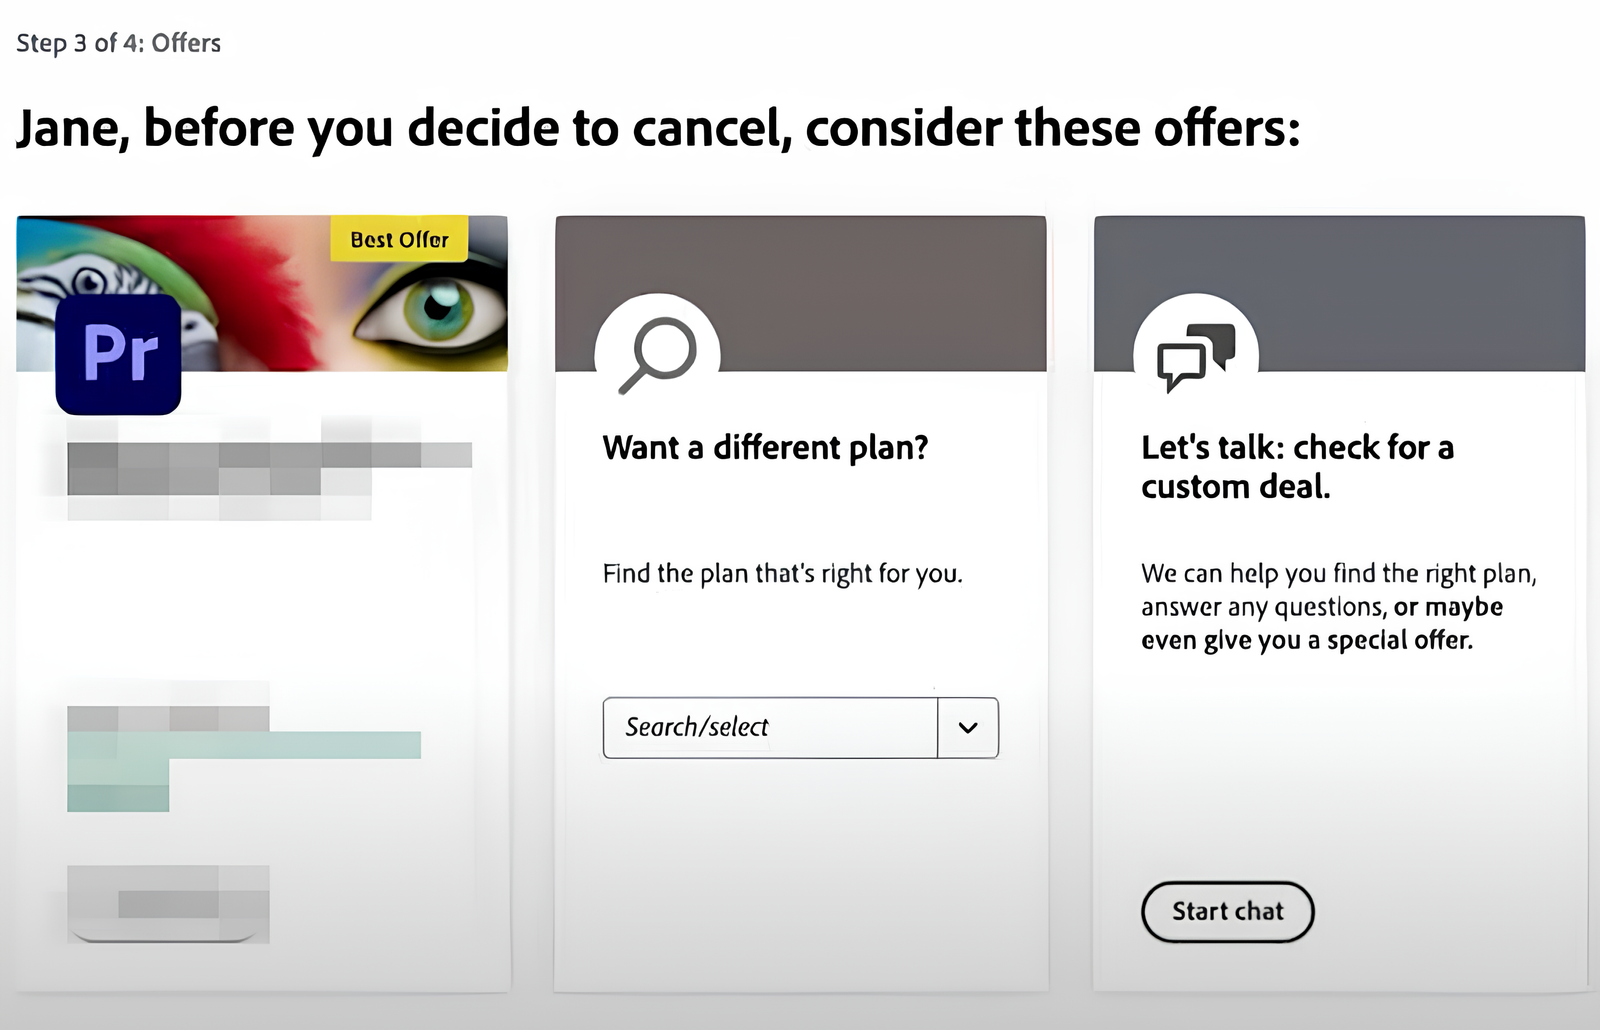Click 'Let's talk: check for a custom deal' heading

pos(1297,466)
